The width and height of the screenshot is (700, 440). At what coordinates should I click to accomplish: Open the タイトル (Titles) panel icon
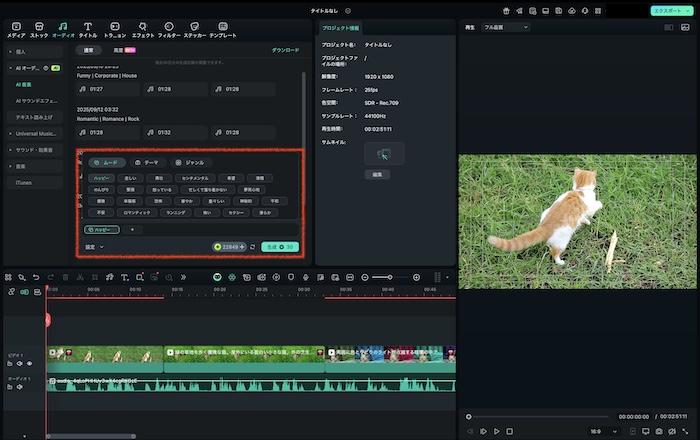click(x=88, y=25)
